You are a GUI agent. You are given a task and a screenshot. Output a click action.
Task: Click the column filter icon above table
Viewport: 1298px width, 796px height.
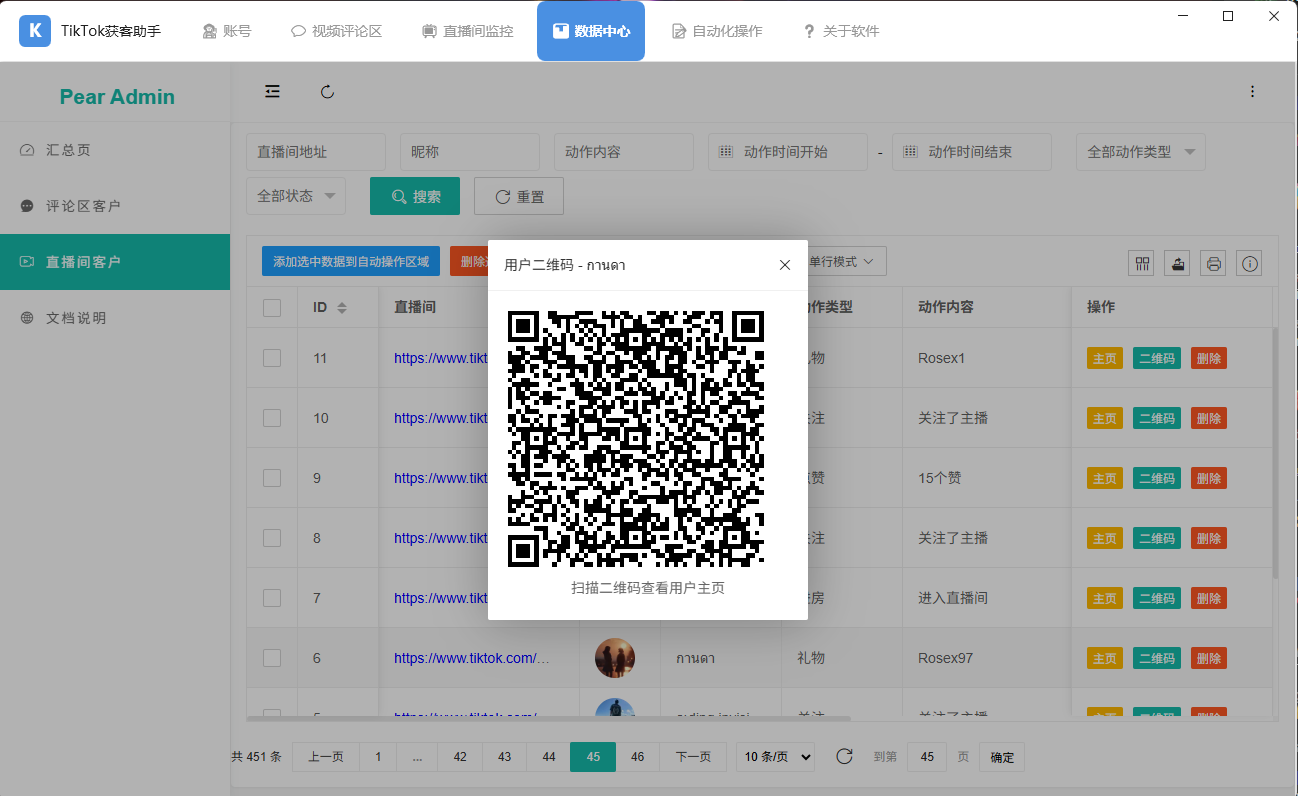(1141, 264)
